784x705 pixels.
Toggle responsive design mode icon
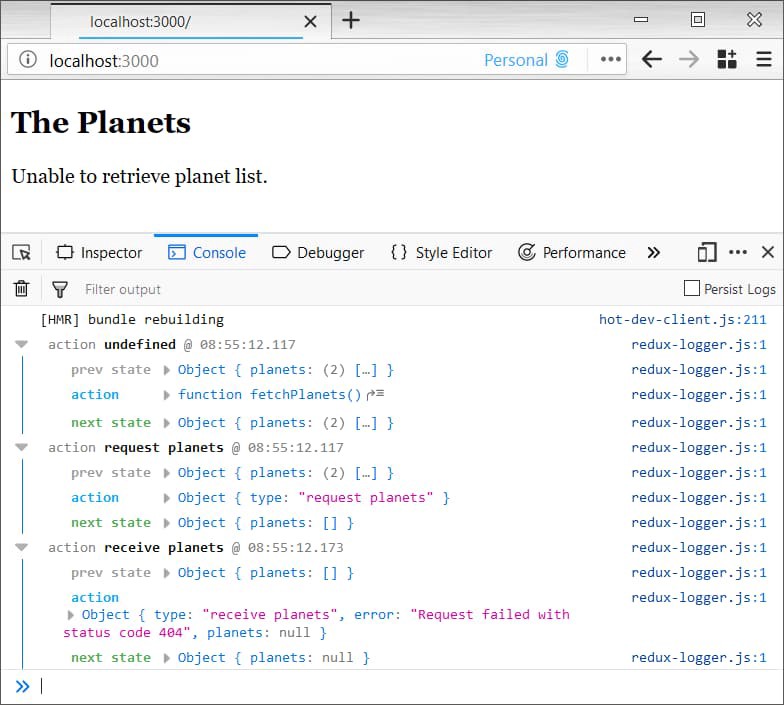point(707,253)
